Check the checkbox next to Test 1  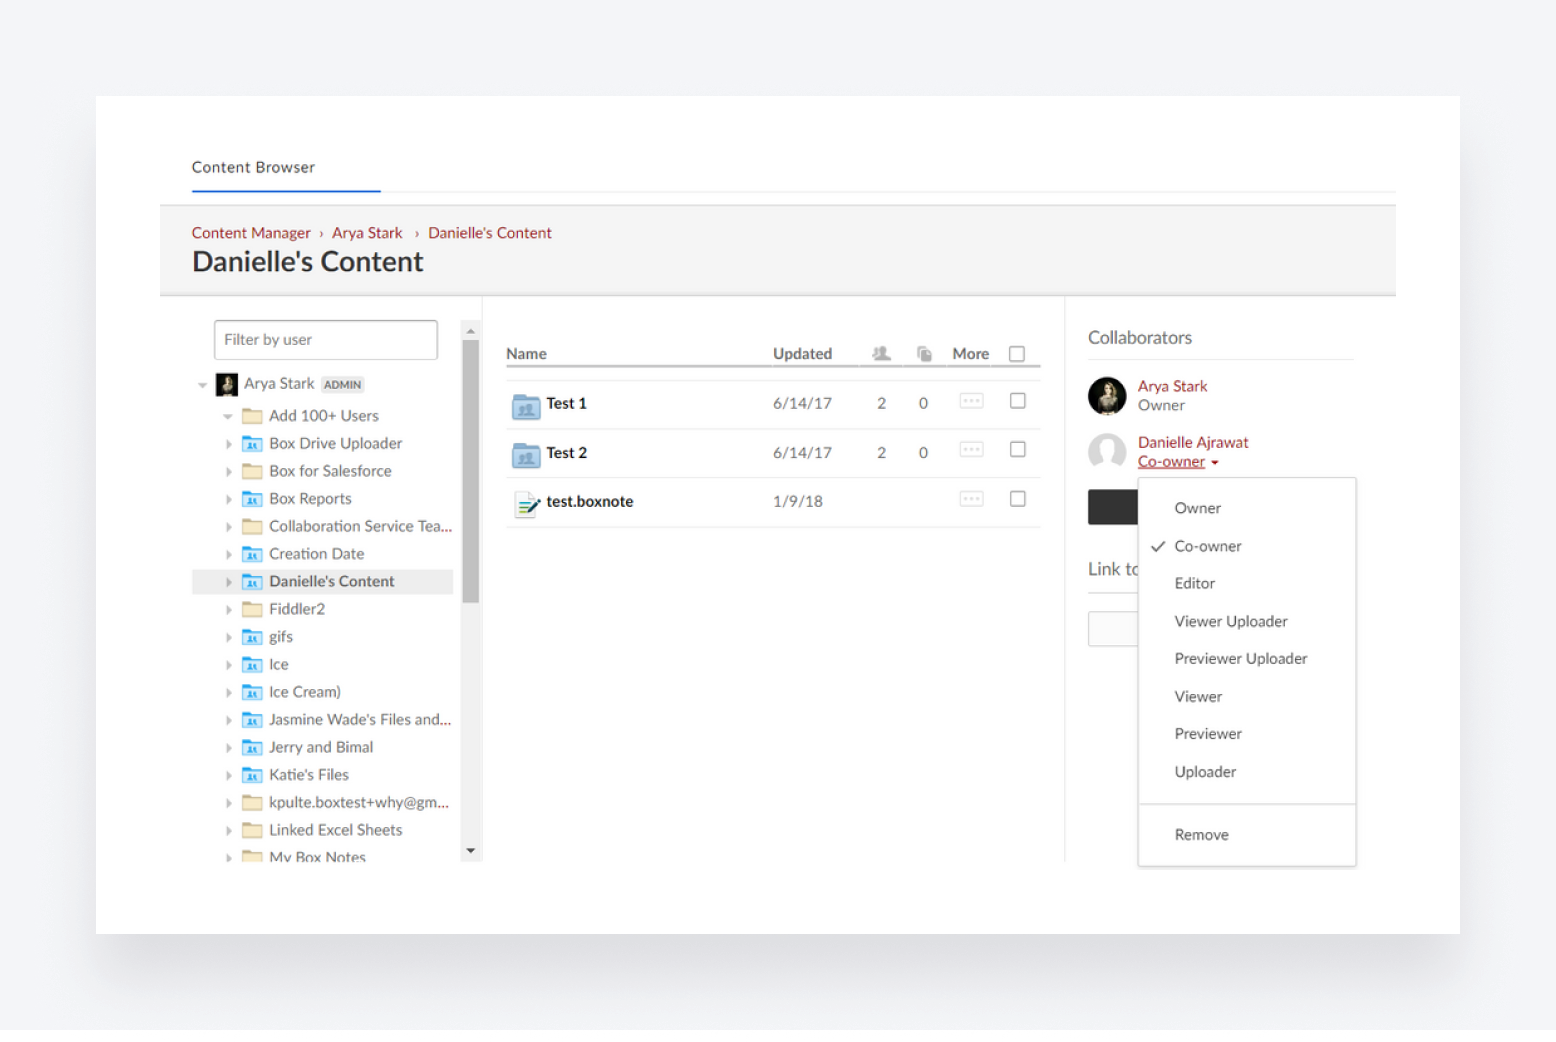click(x=1017, y=400)
